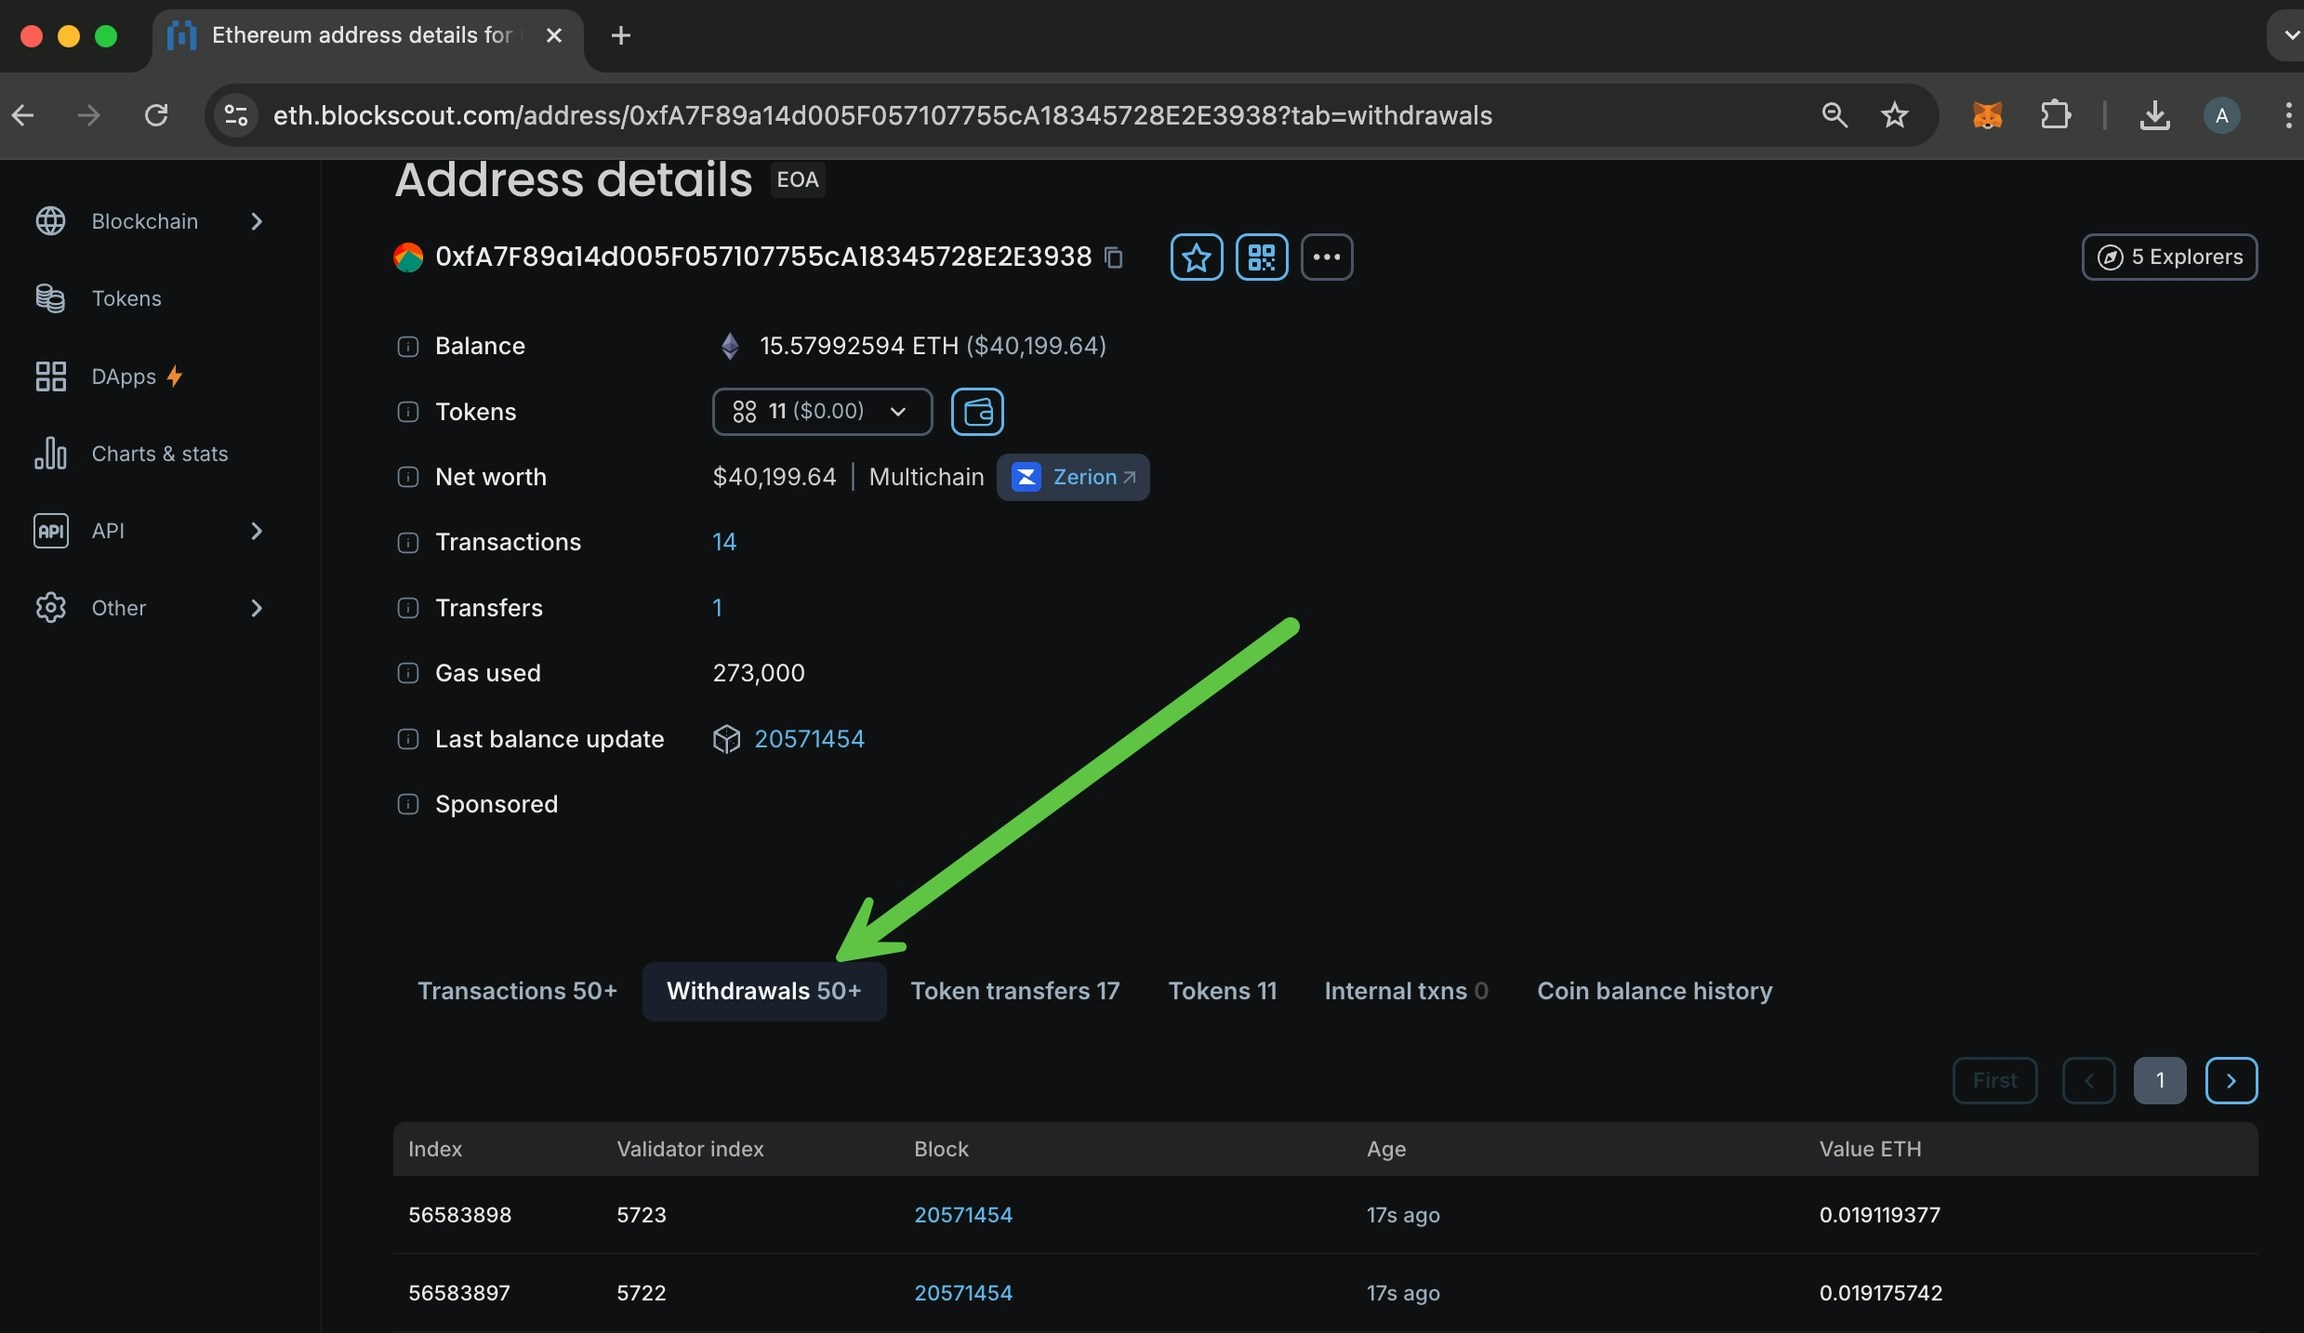Copy the address to clipboard
The image size is (2304, 1333).
coord(1113,258)
